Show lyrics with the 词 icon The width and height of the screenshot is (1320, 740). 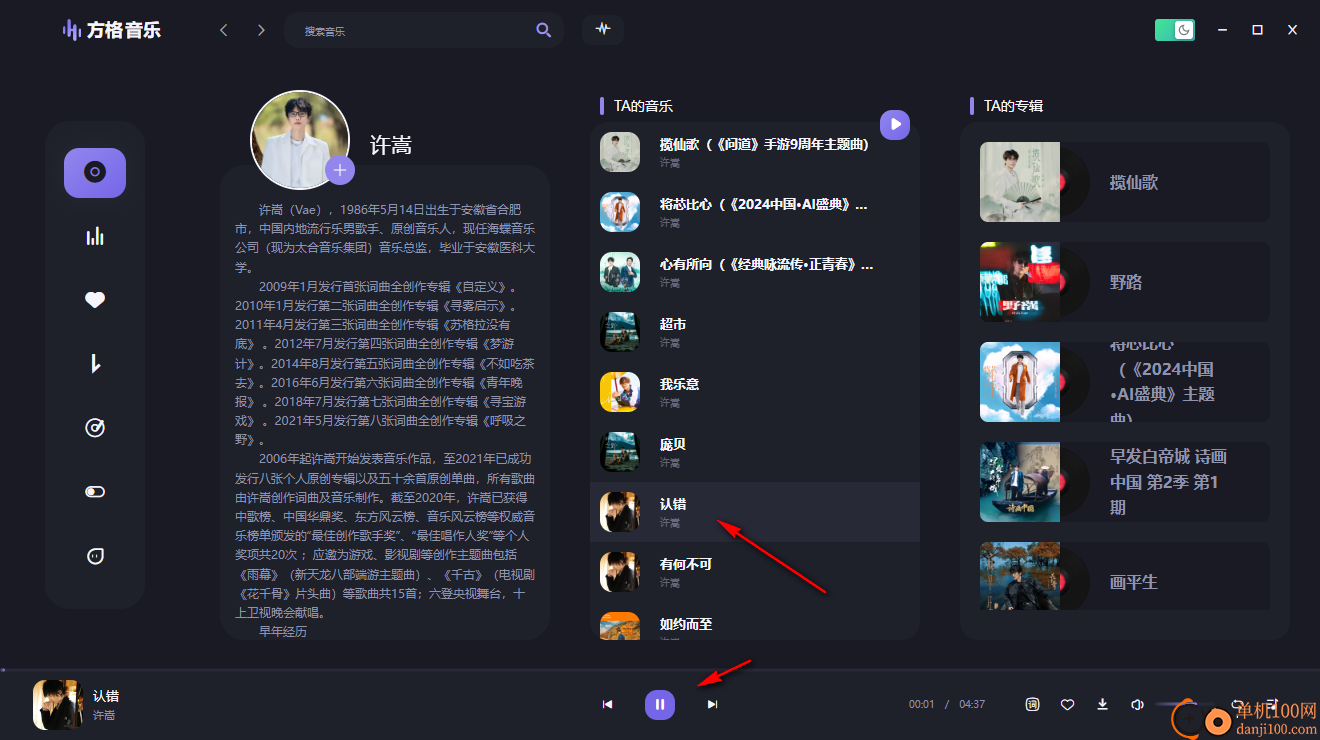click(1032, 704)
